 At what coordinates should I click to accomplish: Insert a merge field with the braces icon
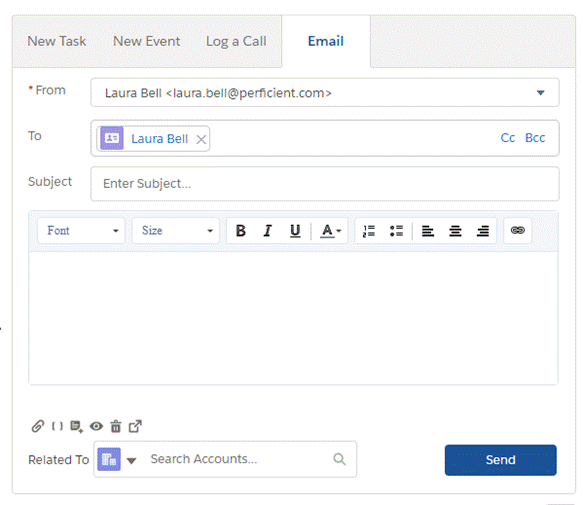coord(57,426)
